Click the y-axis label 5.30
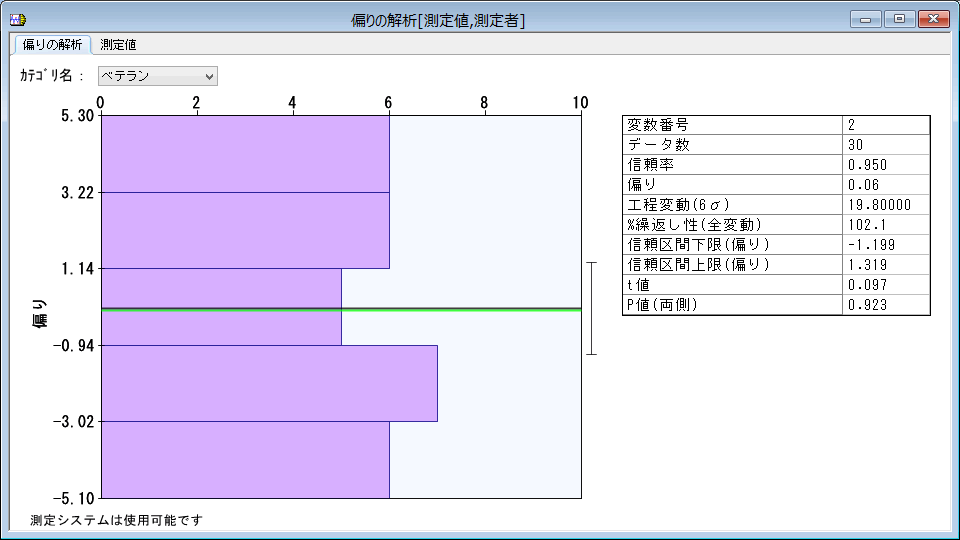The width and height of the screenshot is (960, 540). click(x=77, y=116)
